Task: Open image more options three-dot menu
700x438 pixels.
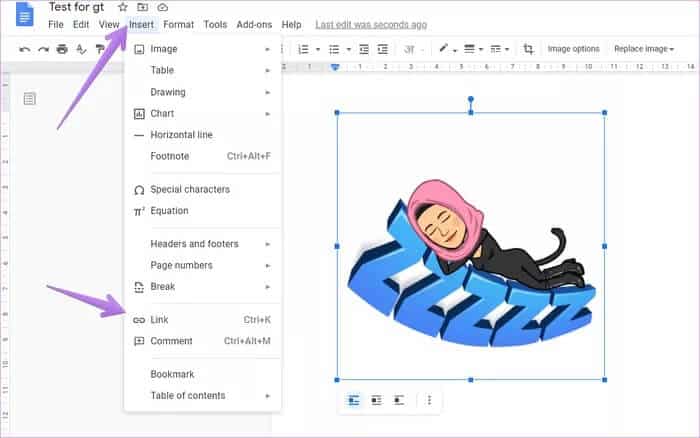Action: (429, 400)
